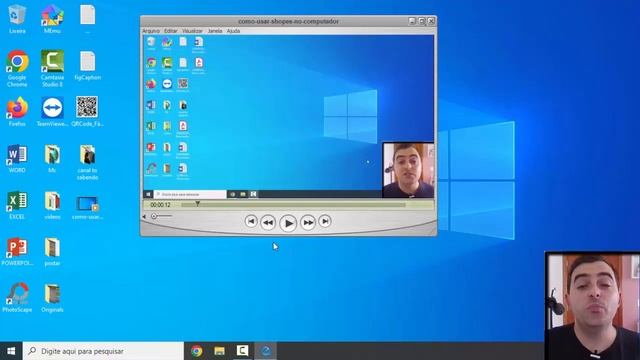The image size is (640, 360).
Task: Open the Windows Start menu
Action: tap(11, 351)
